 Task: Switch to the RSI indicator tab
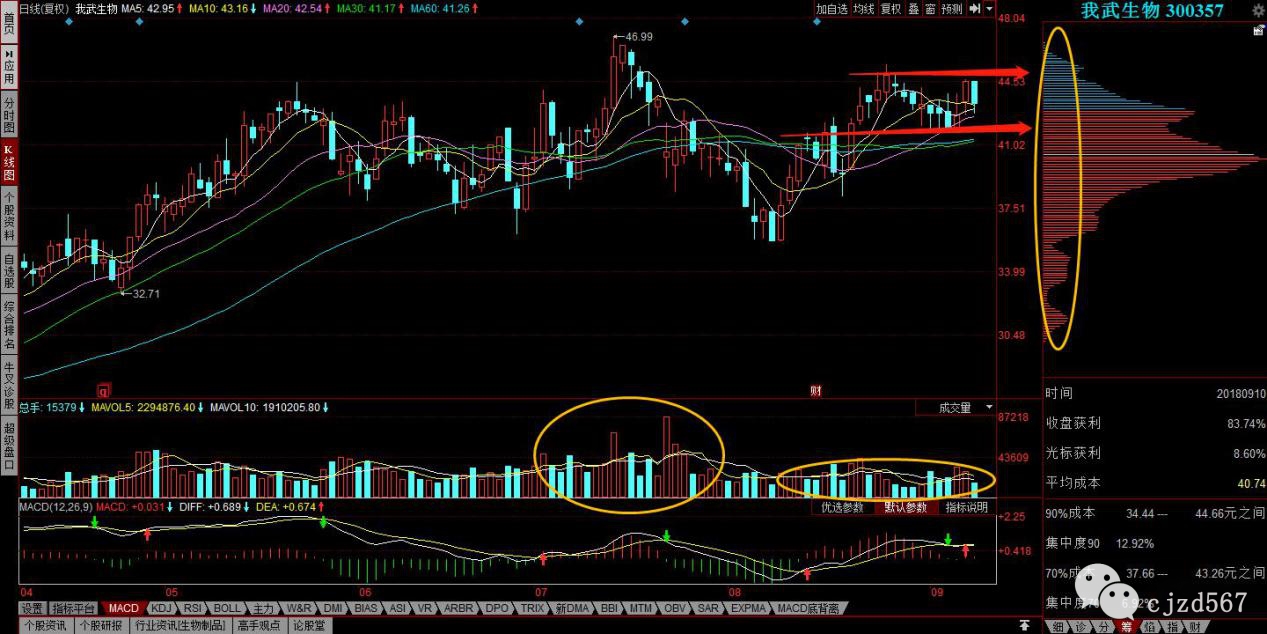[x=193, y=608]
